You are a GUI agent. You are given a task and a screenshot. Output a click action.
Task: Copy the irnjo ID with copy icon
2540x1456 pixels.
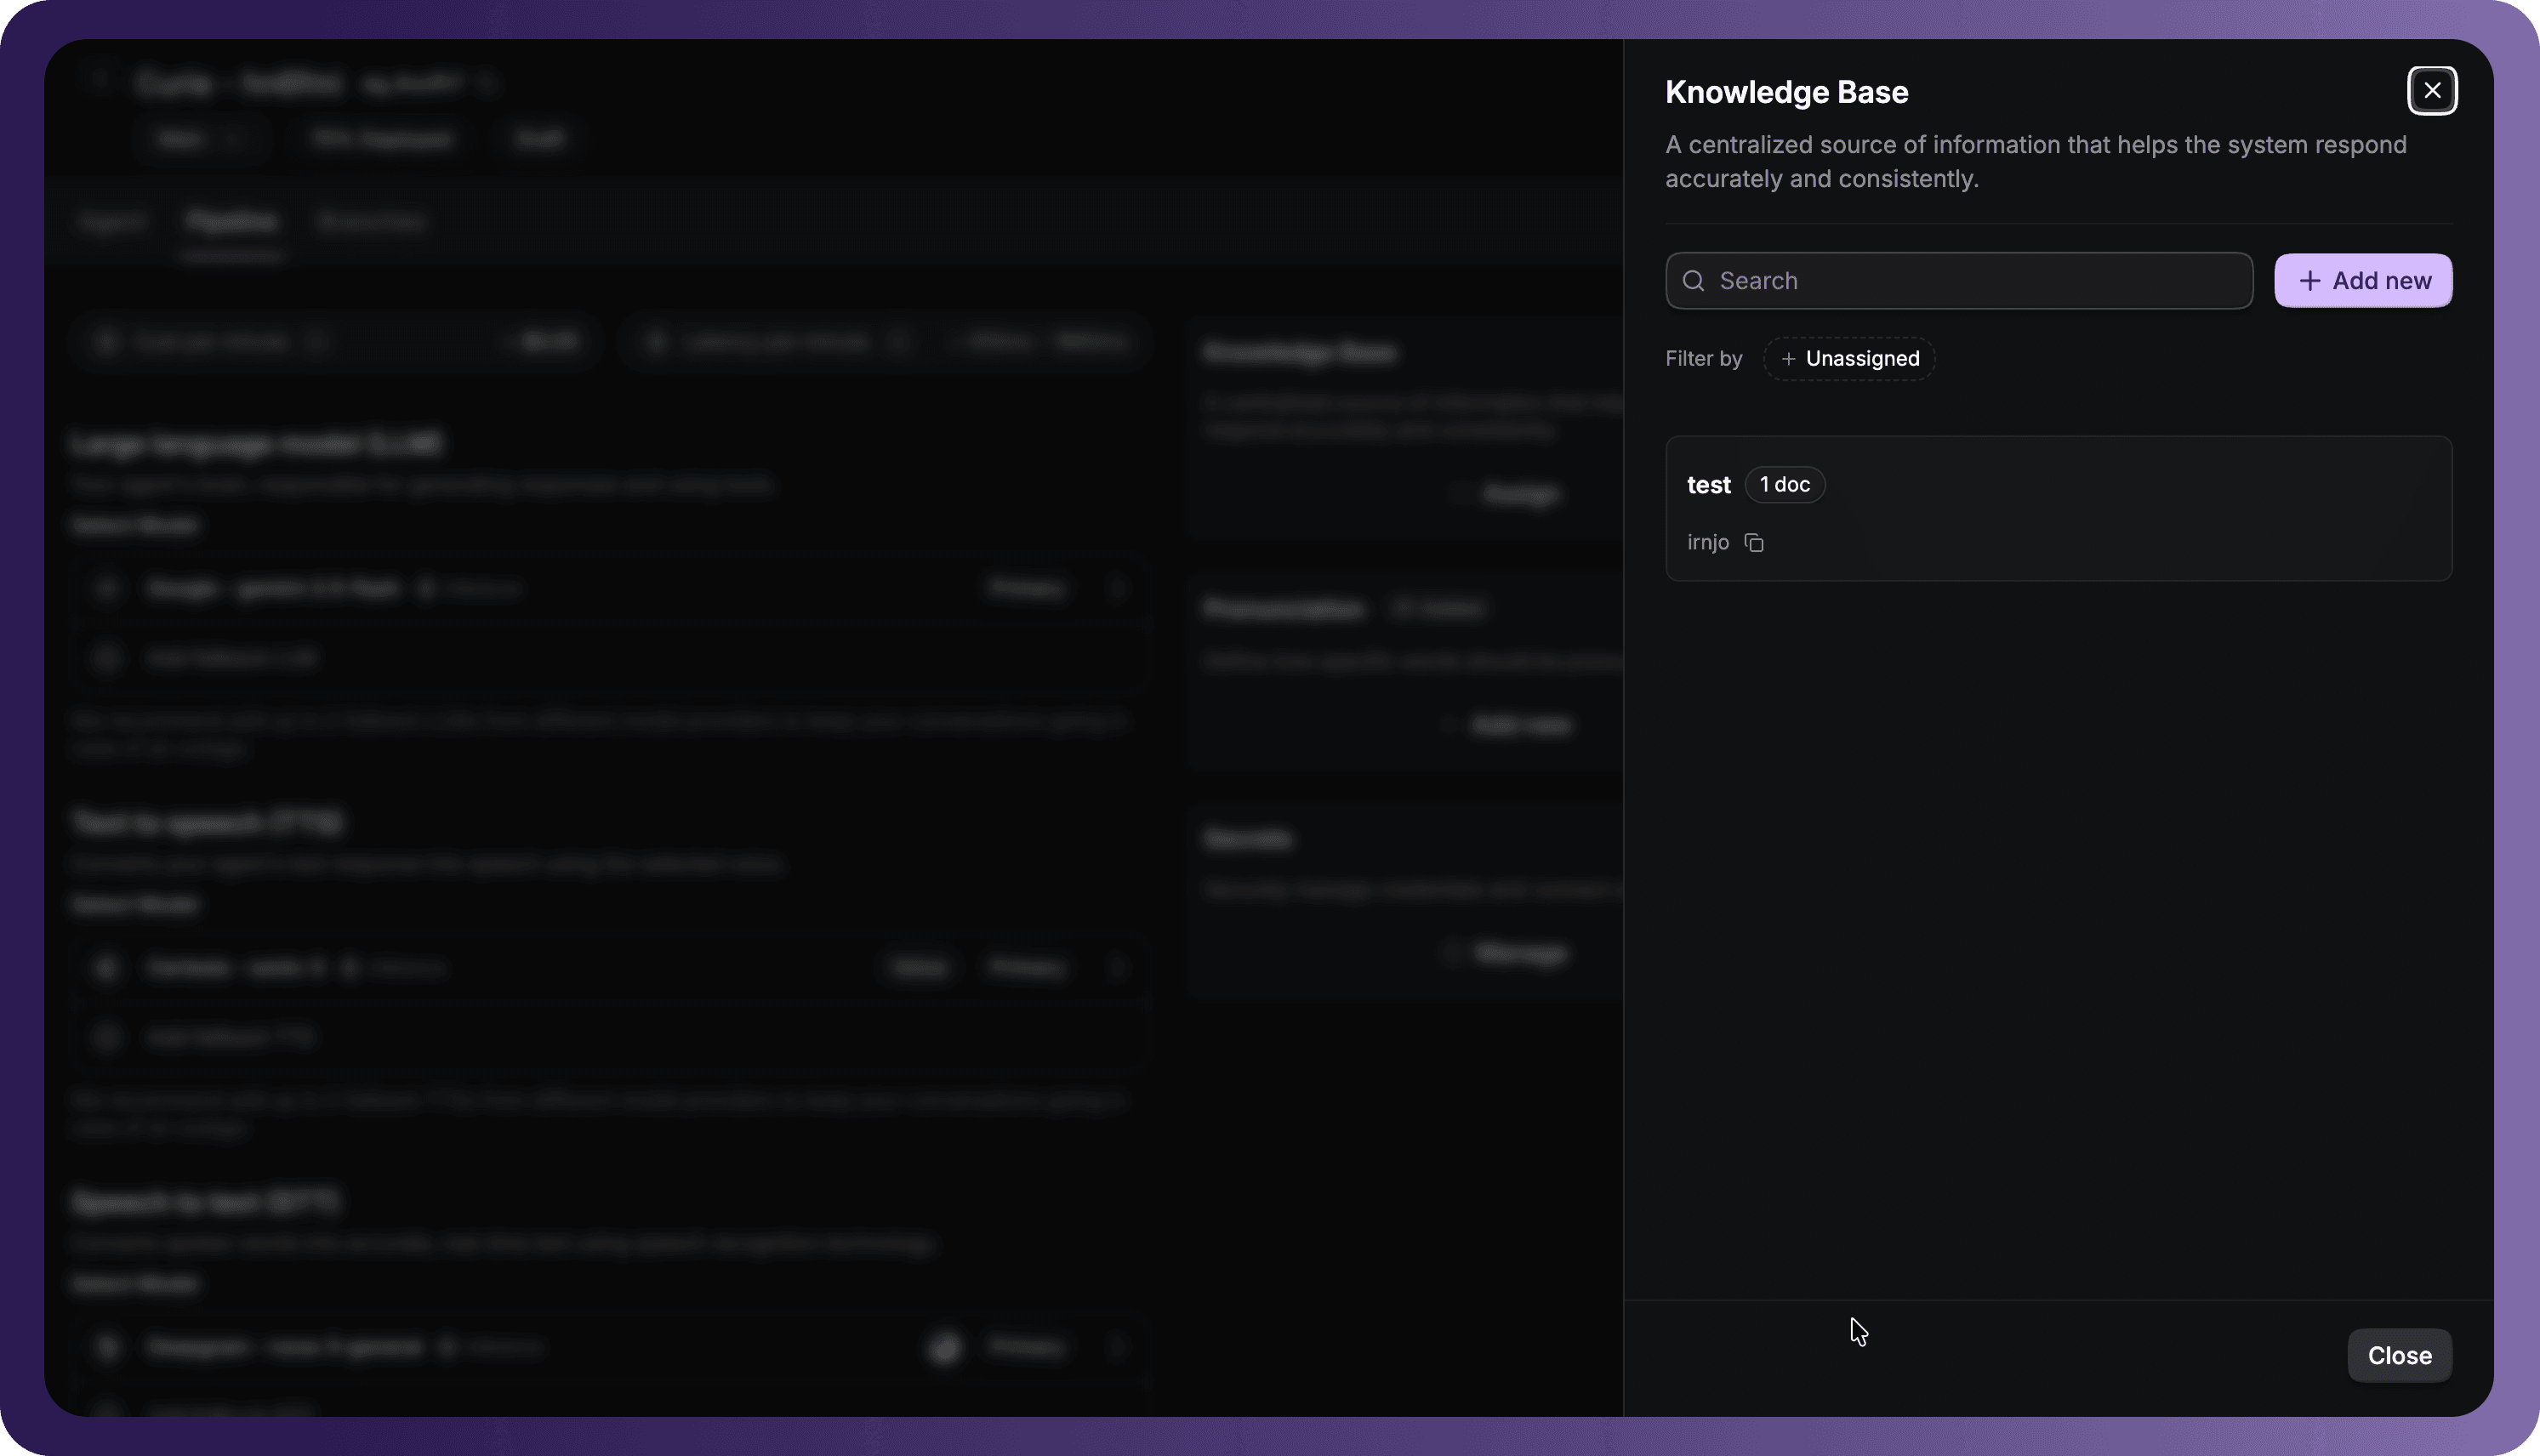pos(1754,543)
